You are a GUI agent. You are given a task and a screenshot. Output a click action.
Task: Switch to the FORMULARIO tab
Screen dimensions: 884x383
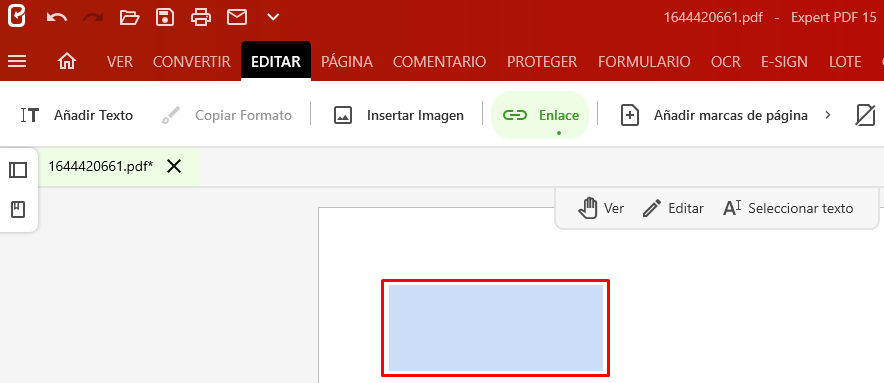point(644,61)
